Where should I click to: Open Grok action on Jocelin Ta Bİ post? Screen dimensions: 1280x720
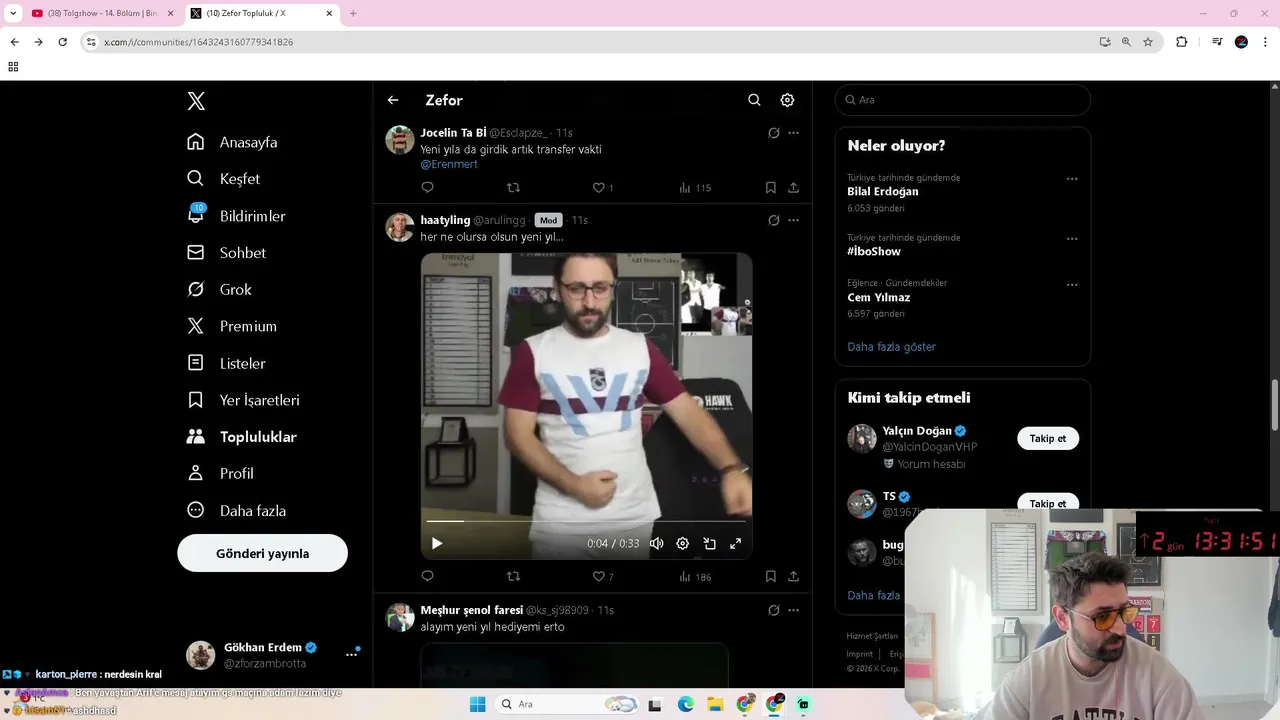(x=773, y=133)
